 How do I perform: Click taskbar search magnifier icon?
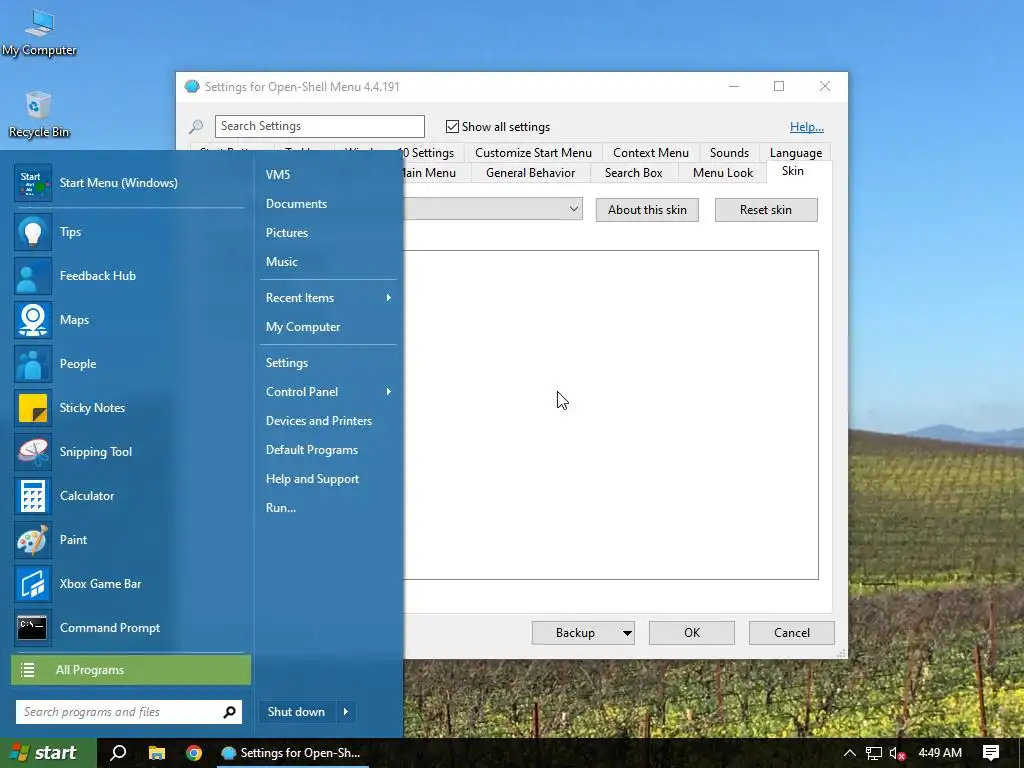[x=118, y=753]
